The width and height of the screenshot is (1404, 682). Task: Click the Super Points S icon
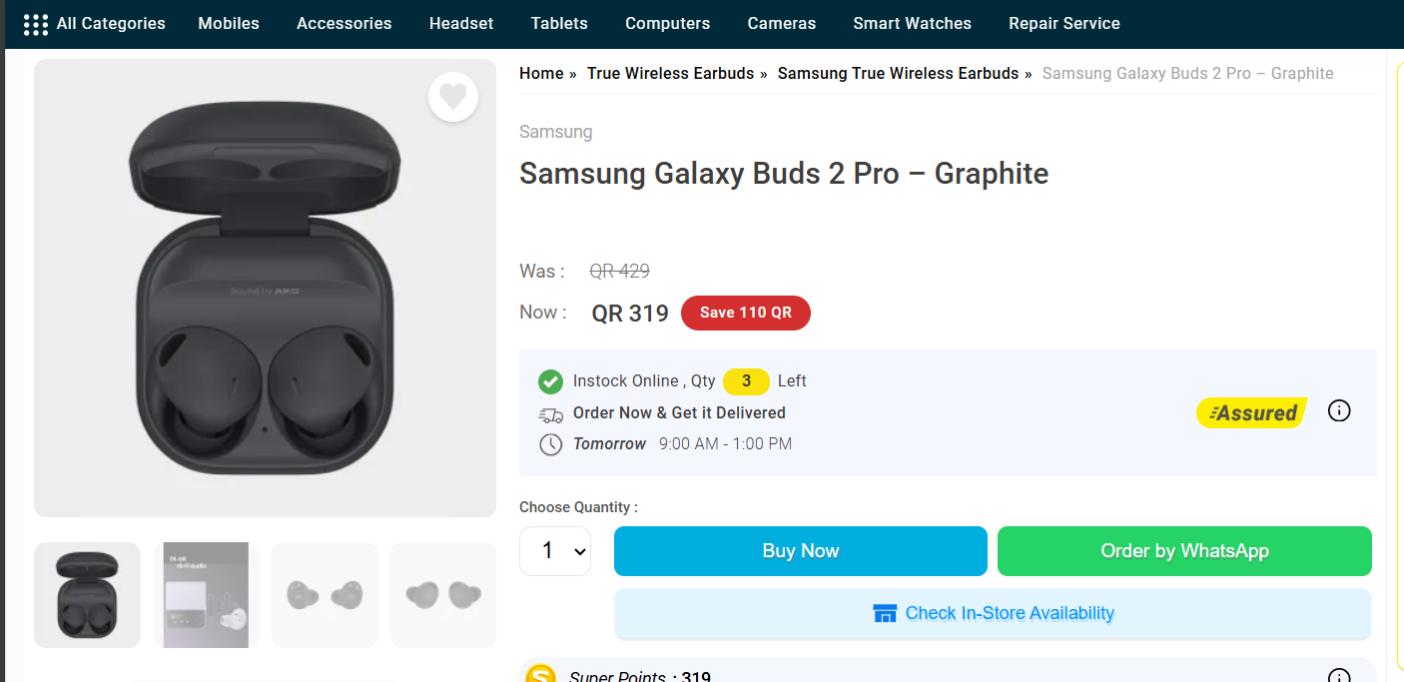540,675
